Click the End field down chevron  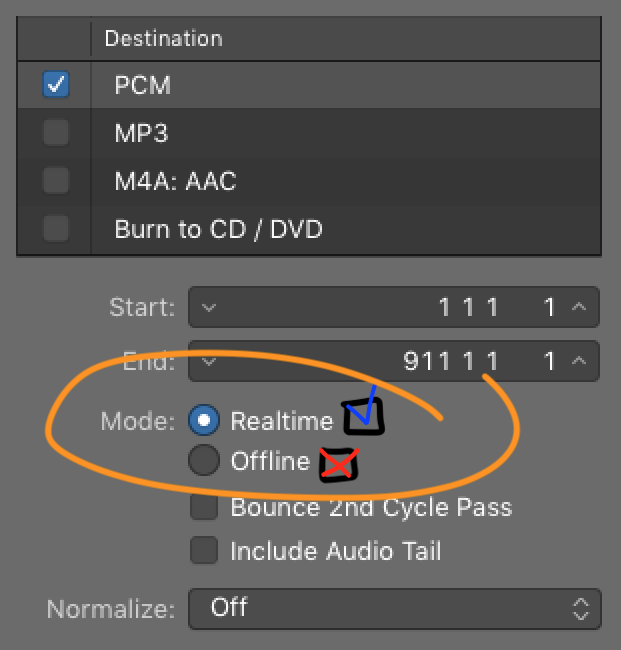click(208, 361)
